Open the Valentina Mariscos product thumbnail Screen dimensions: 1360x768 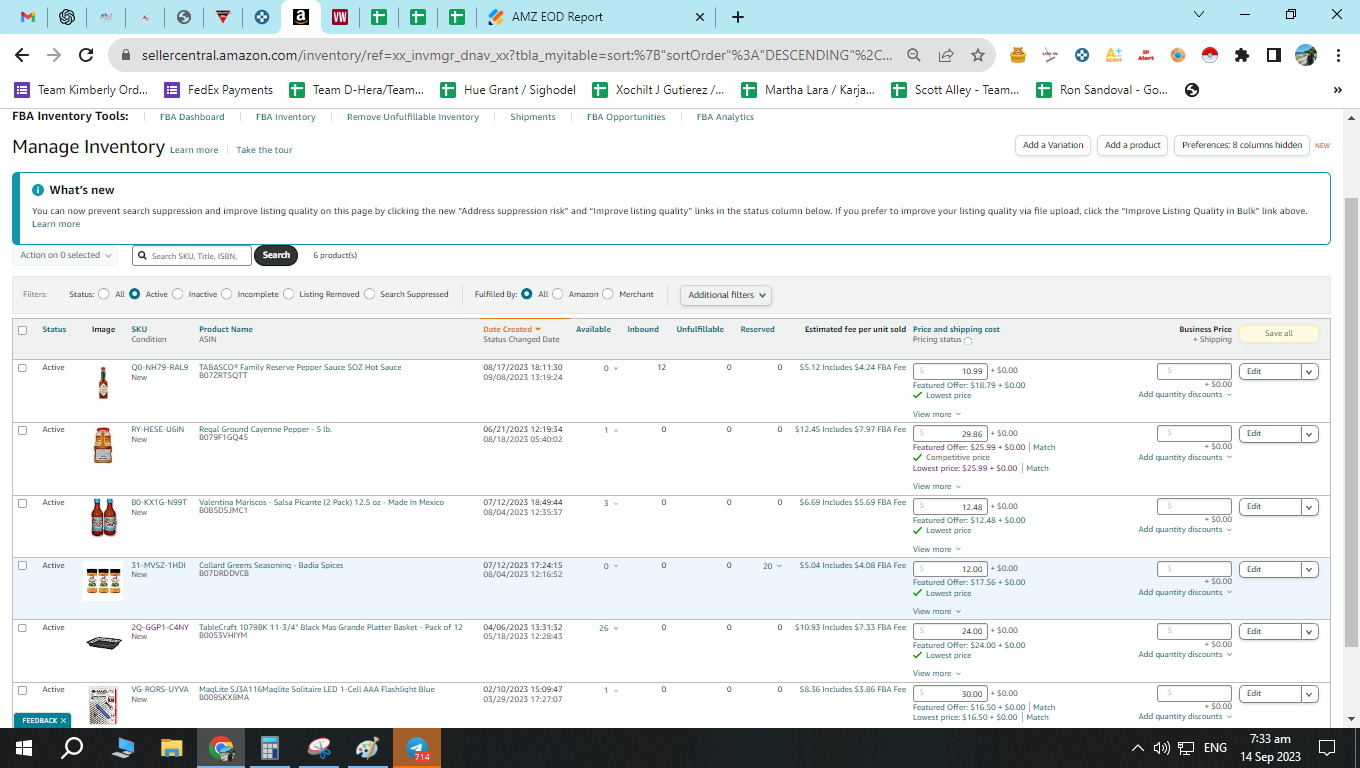point(103,517)
